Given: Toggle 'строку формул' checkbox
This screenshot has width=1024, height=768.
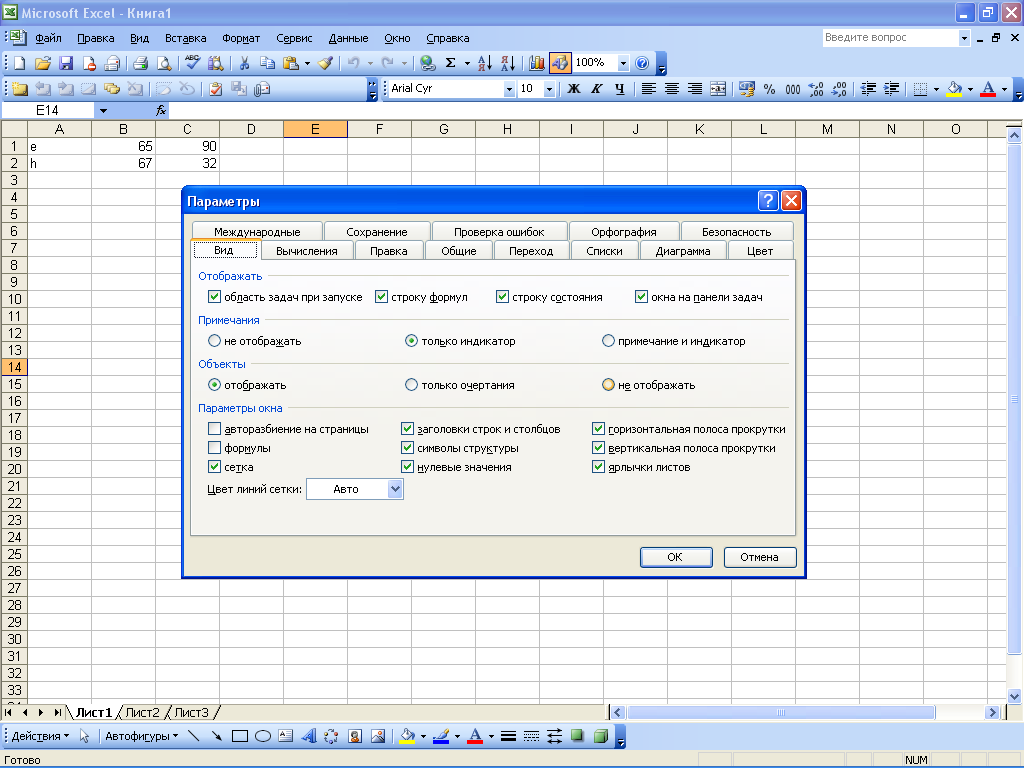Looking at the screenshot, I should (x=381, y=296).
